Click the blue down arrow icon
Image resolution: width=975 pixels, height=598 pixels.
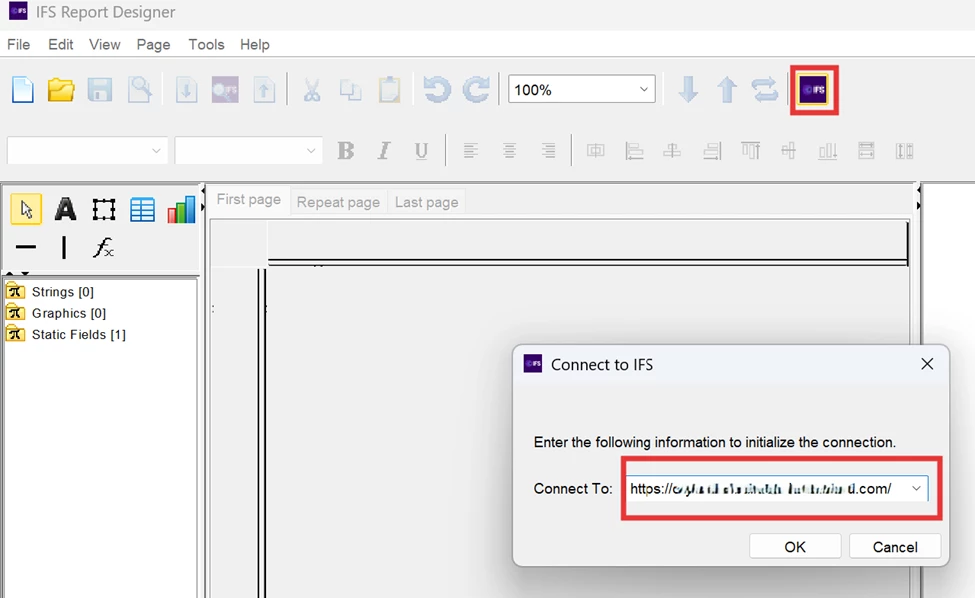click(x=688, y=90)
